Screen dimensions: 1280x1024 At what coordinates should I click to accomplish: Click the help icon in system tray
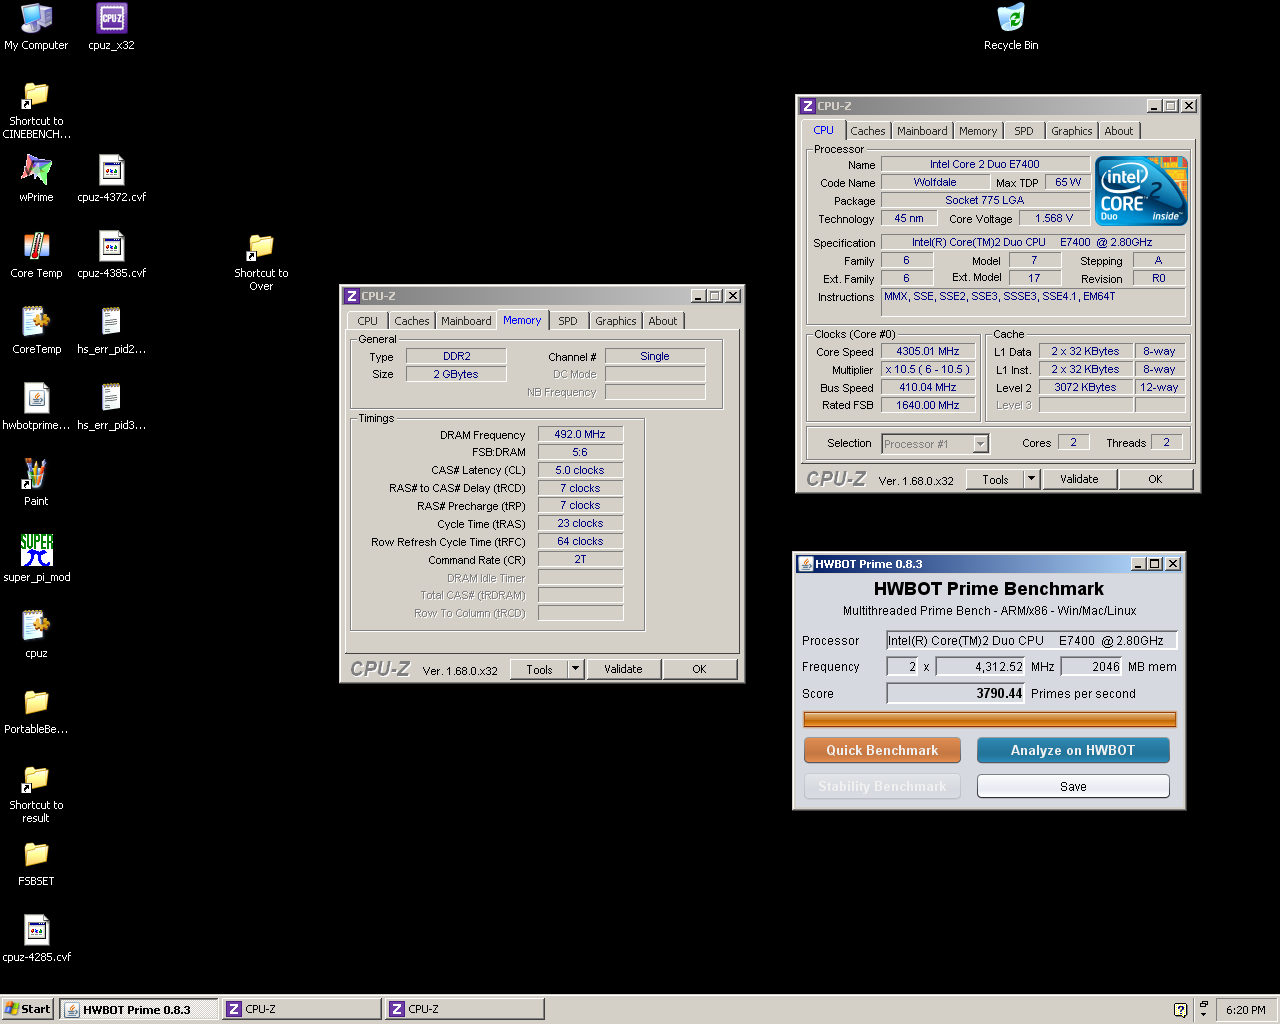pos(1180,1010)
